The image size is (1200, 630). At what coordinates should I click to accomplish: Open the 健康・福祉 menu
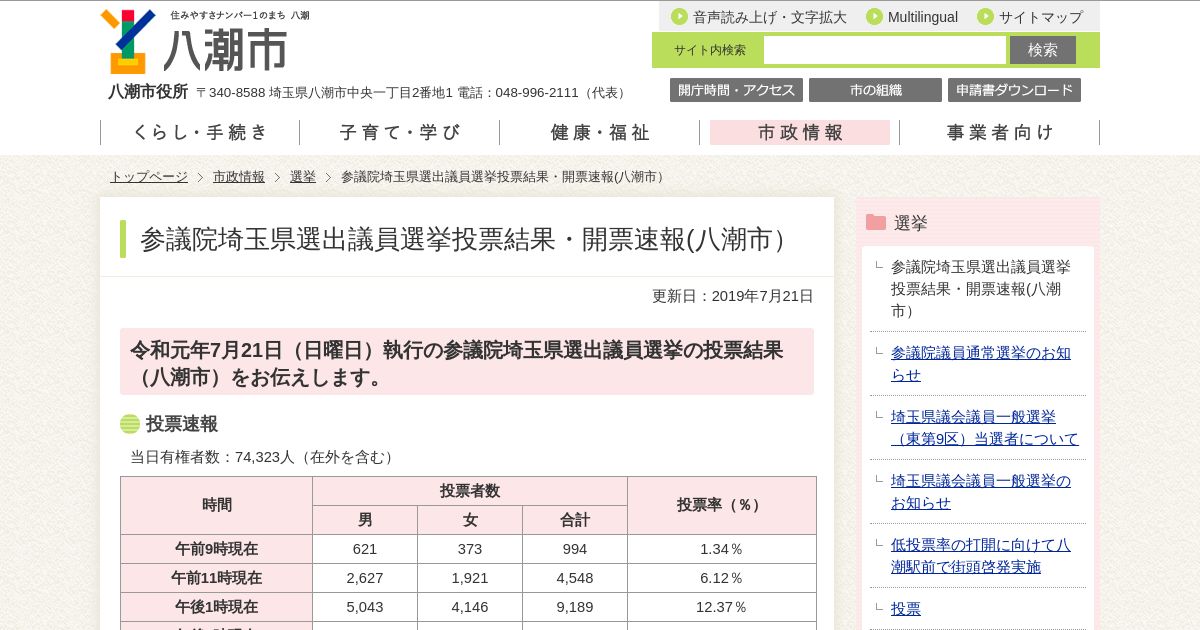pyautogui.click(x=600, y=132)
